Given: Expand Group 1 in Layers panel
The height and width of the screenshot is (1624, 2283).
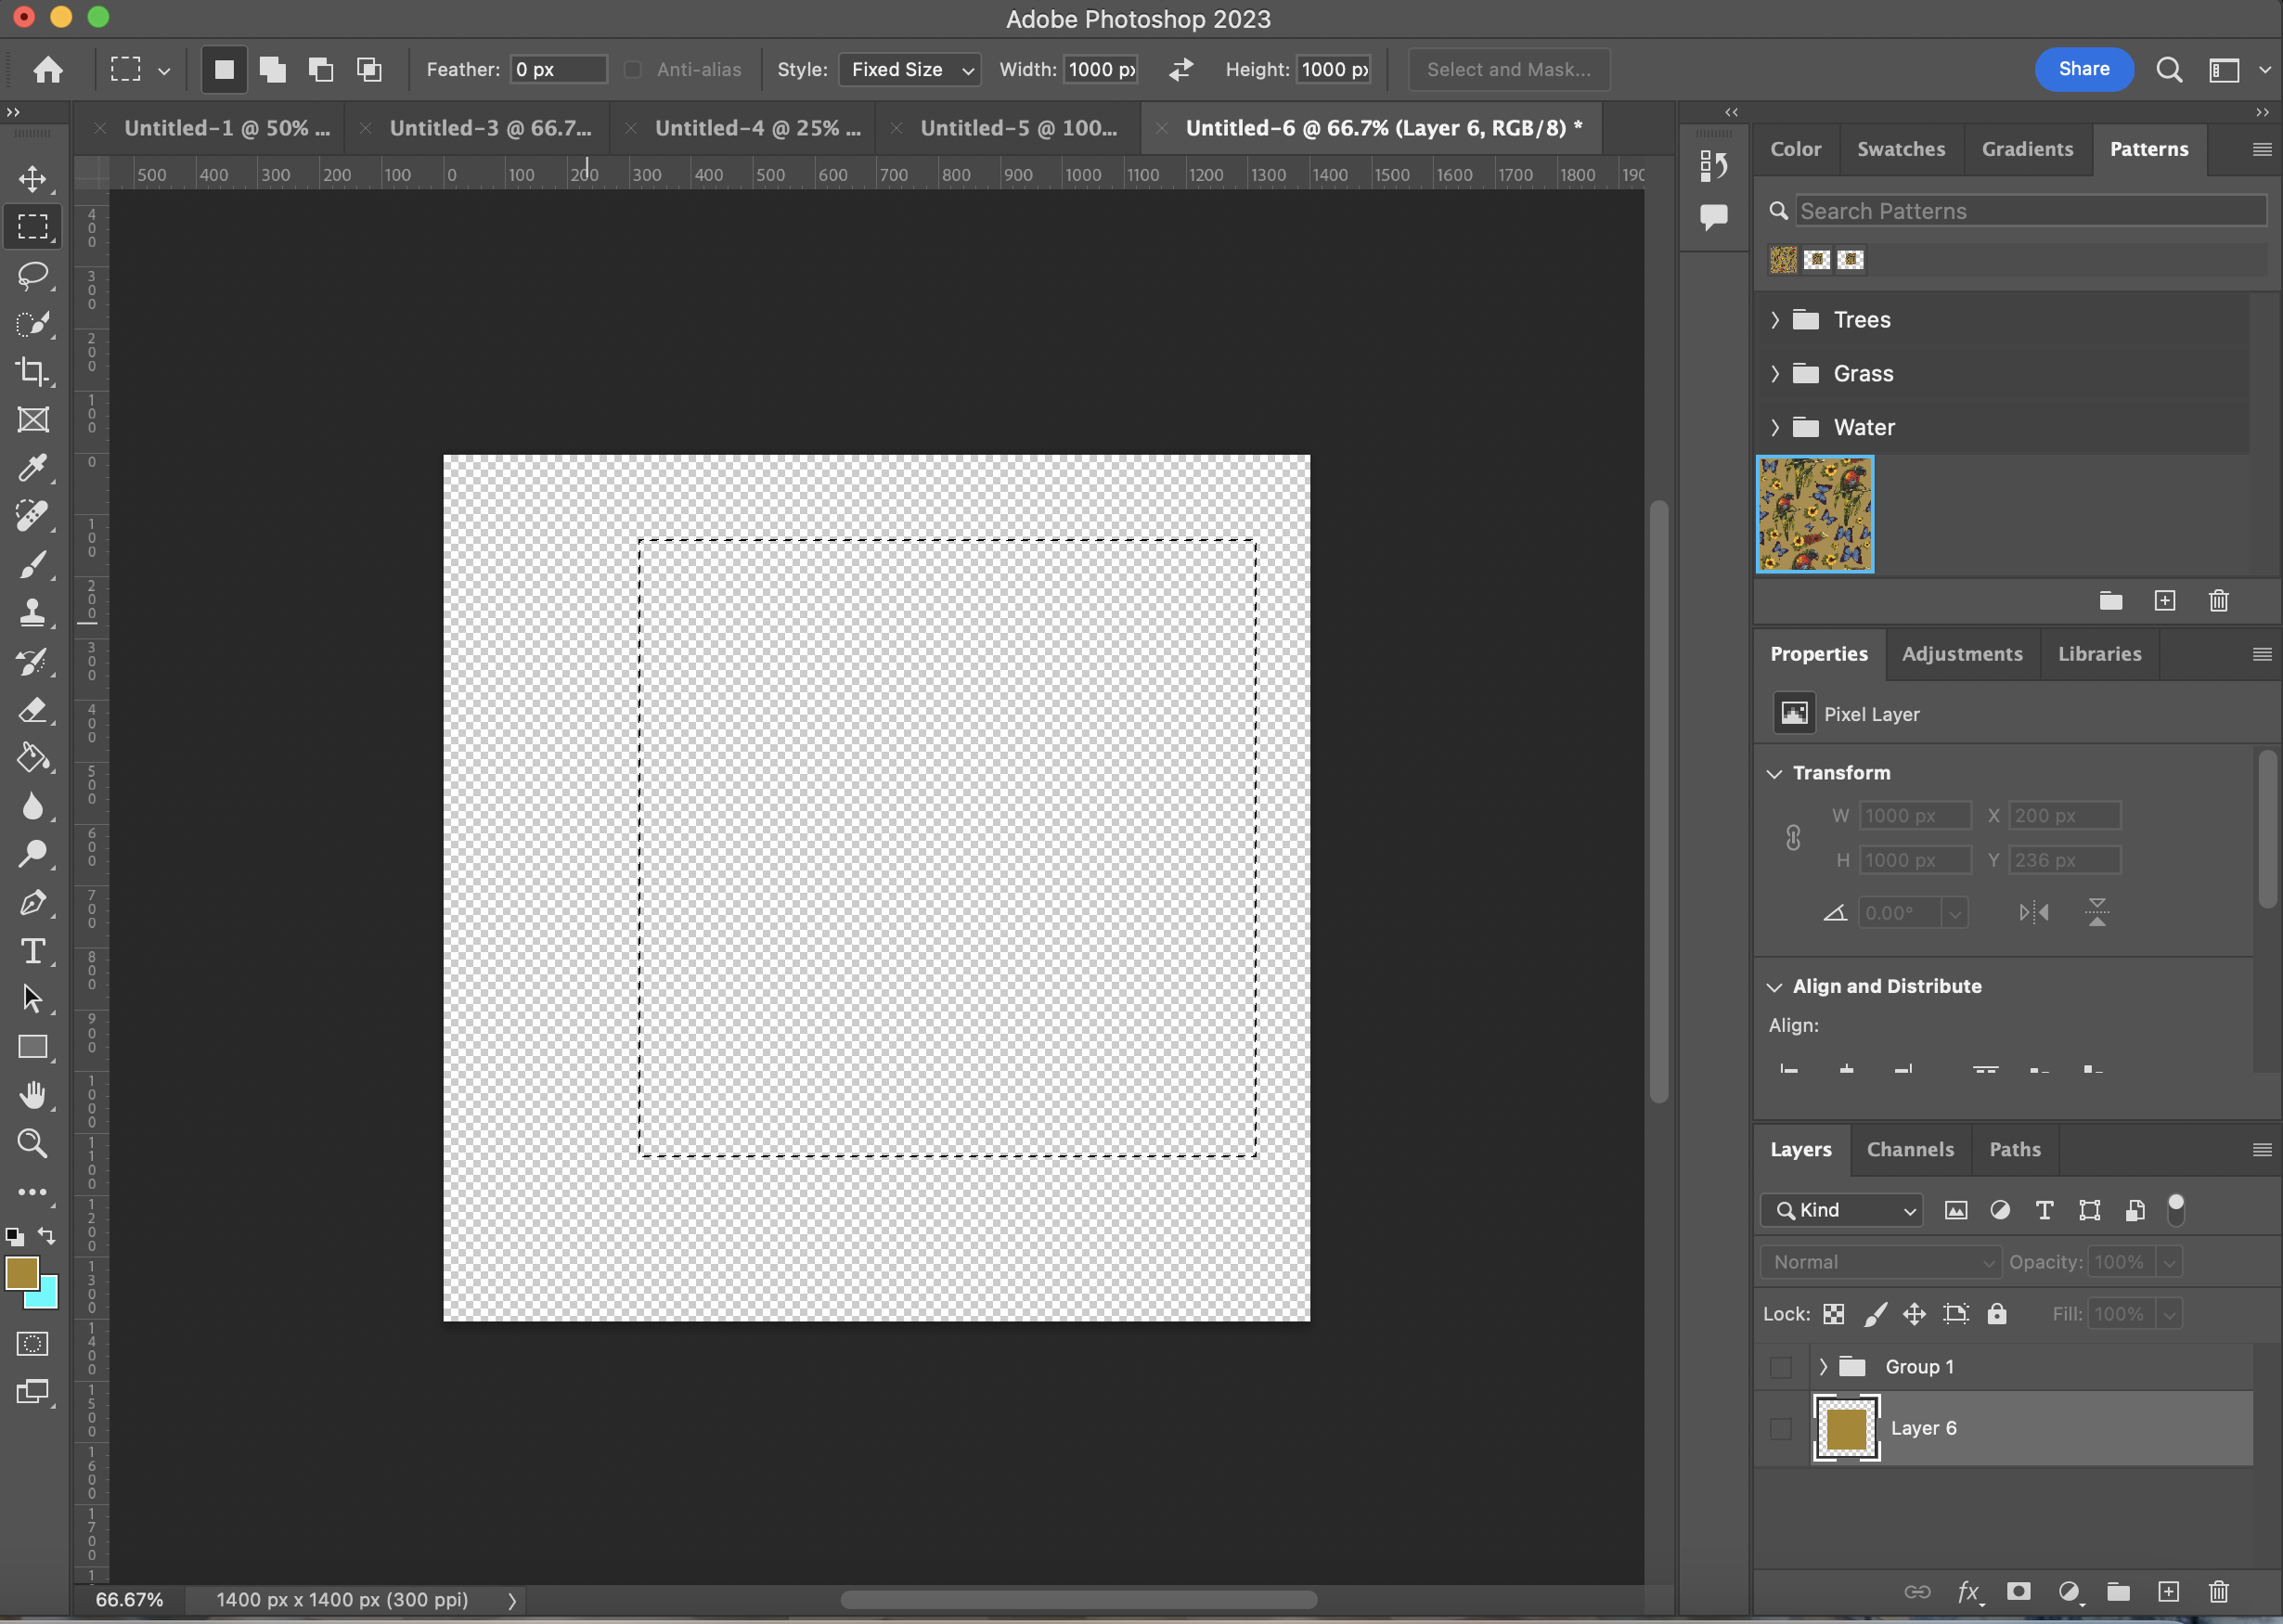Looking at the screenshot, I should tap(1823, 1367).
